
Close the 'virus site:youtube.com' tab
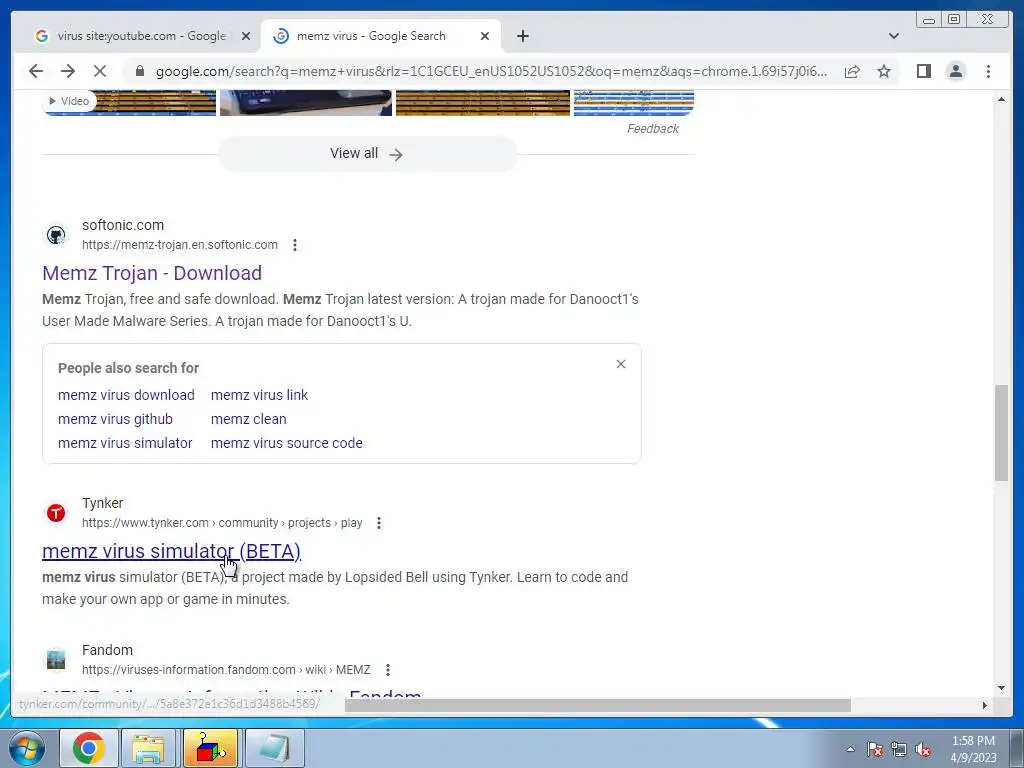pyautogui.click(x=246, y=36)
